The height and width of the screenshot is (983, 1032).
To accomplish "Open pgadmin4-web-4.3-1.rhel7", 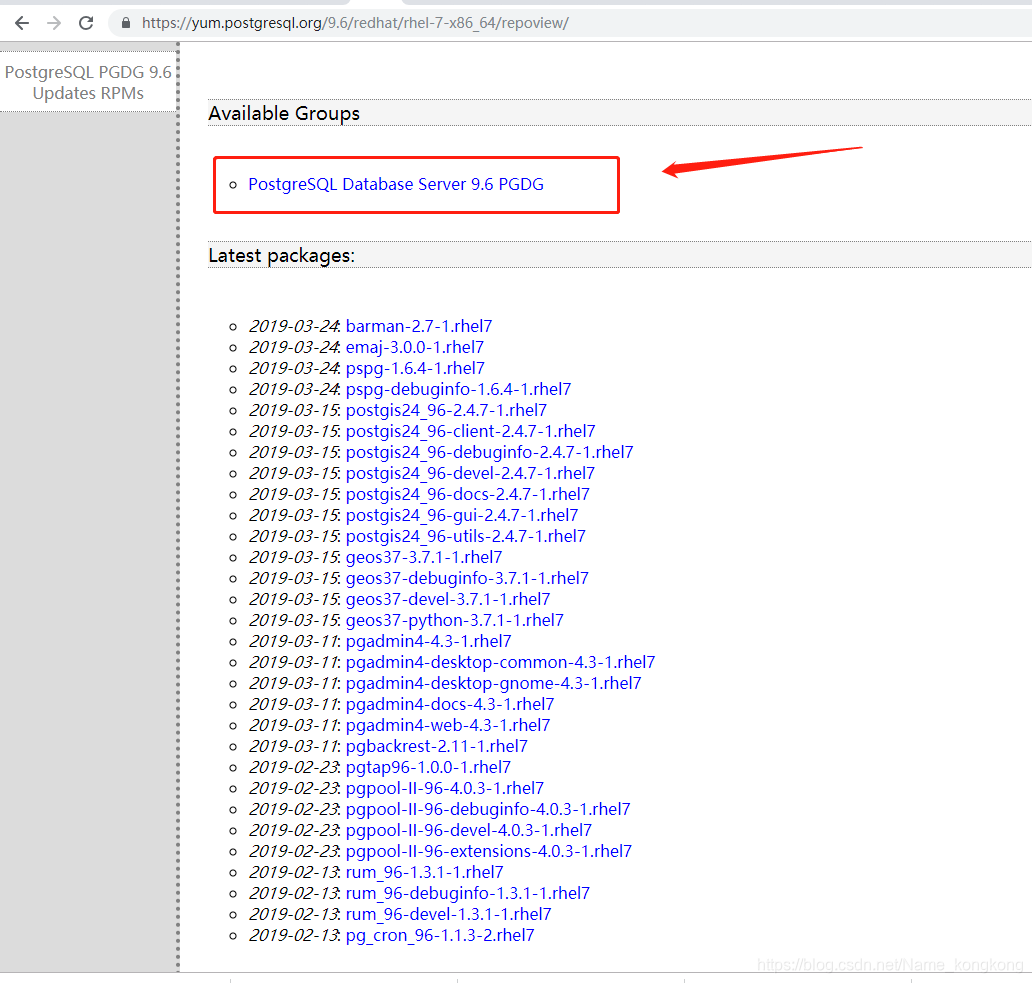I will pyautogui.click(x=448, y=725).
